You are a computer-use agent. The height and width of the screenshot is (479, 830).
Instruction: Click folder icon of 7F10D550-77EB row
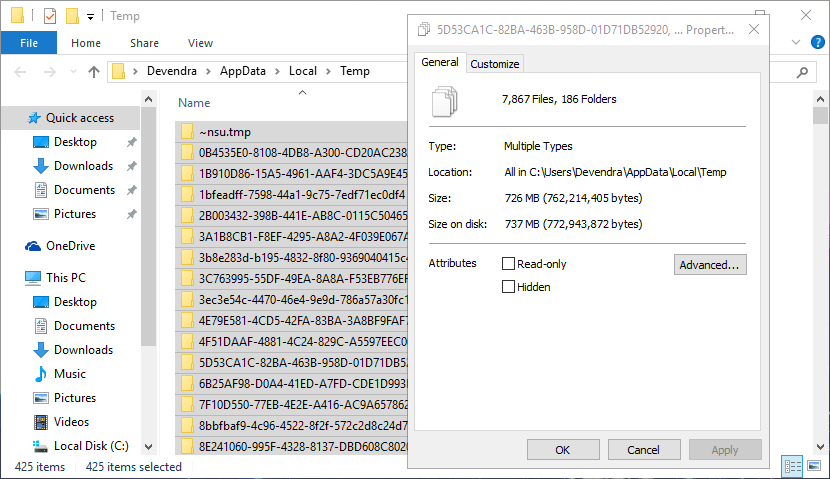click(187, 404)
